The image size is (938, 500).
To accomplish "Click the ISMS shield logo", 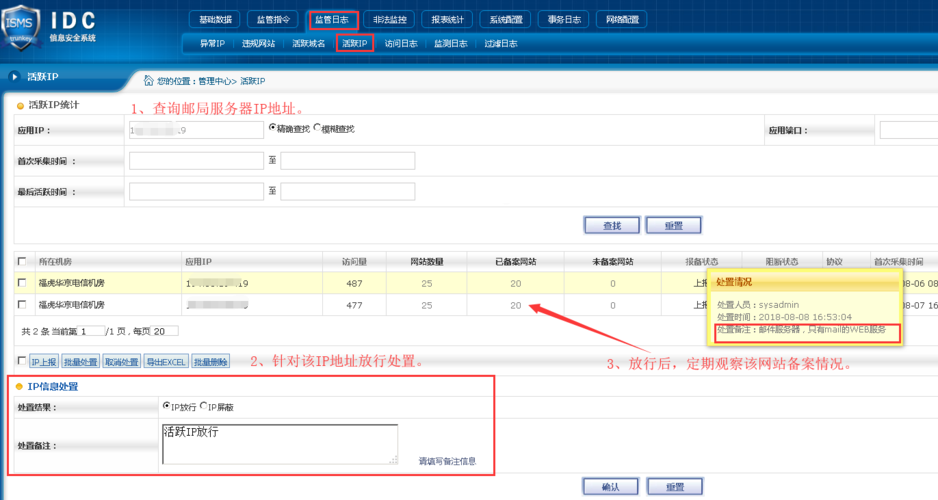I will 21,27.
